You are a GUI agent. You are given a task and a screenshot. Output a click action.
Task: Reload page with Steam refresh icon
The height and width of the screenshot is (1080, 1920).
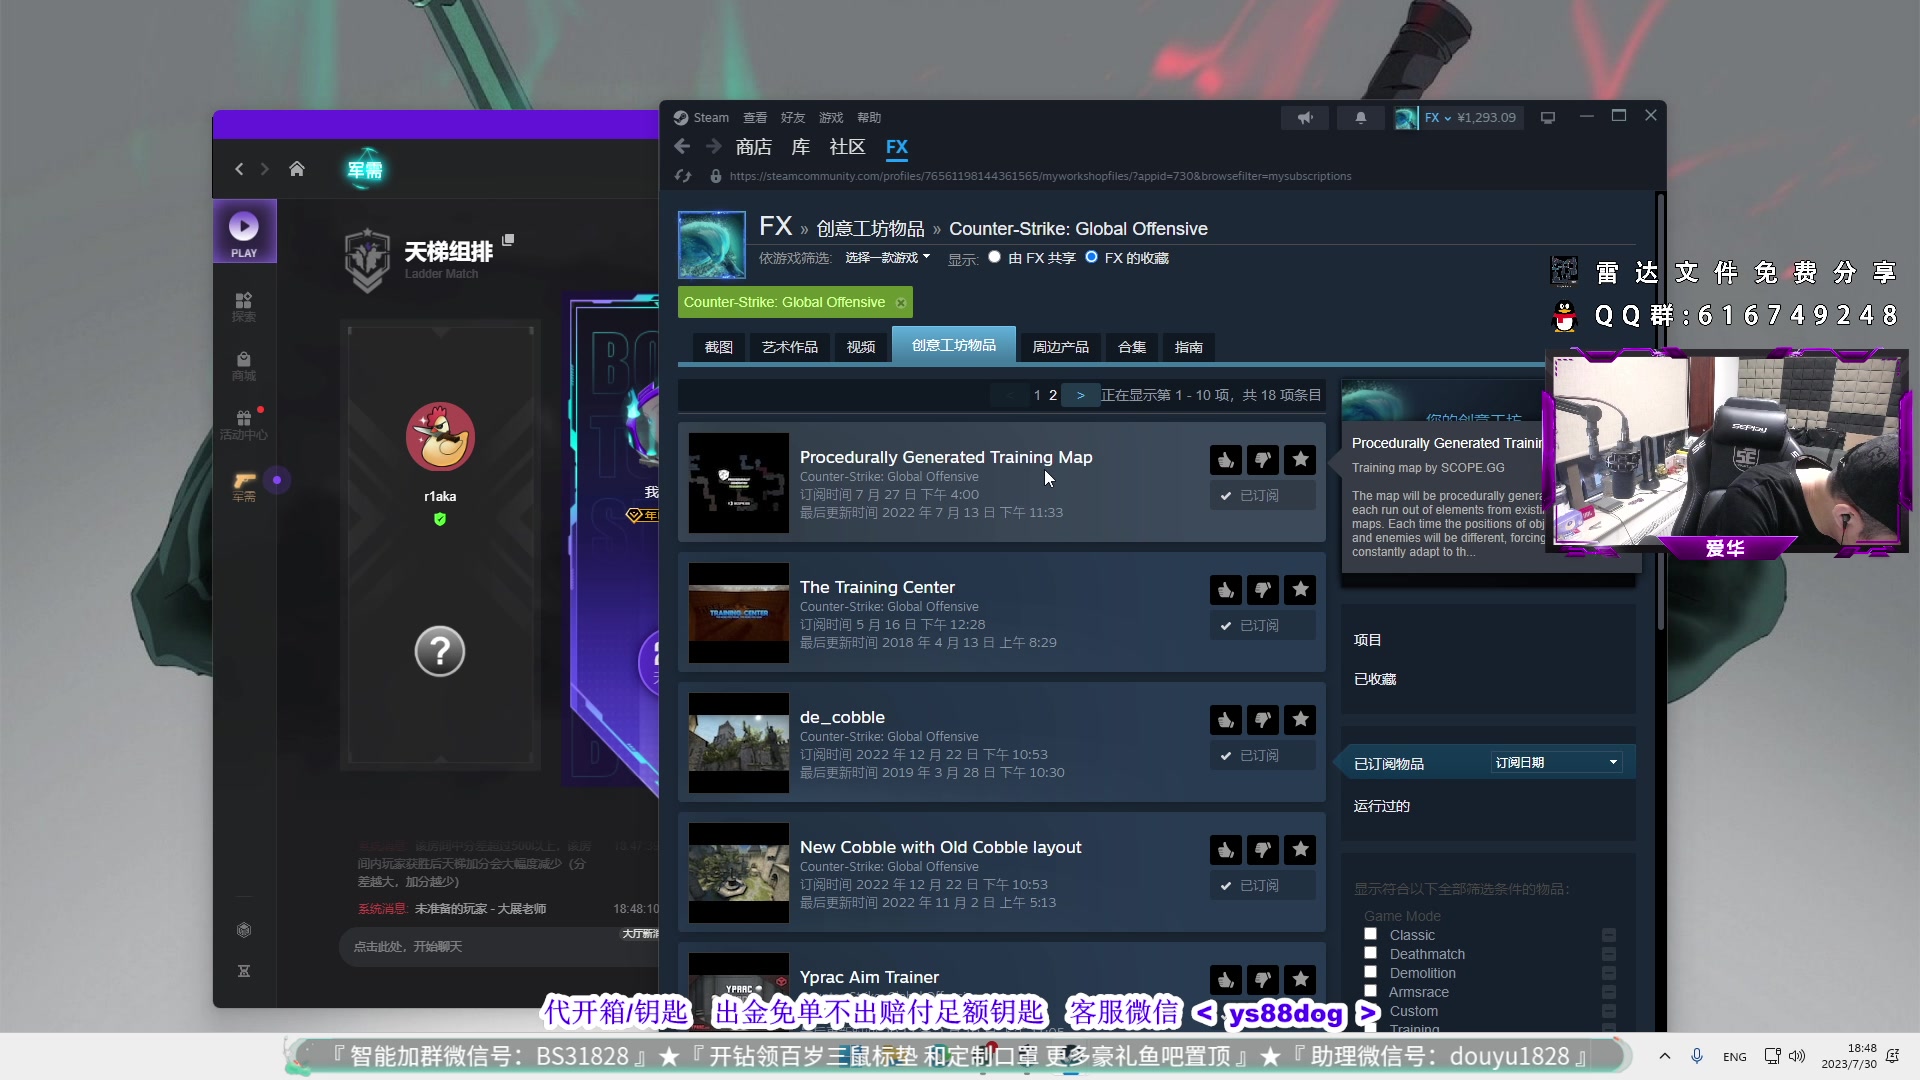[x=683, y=176]
